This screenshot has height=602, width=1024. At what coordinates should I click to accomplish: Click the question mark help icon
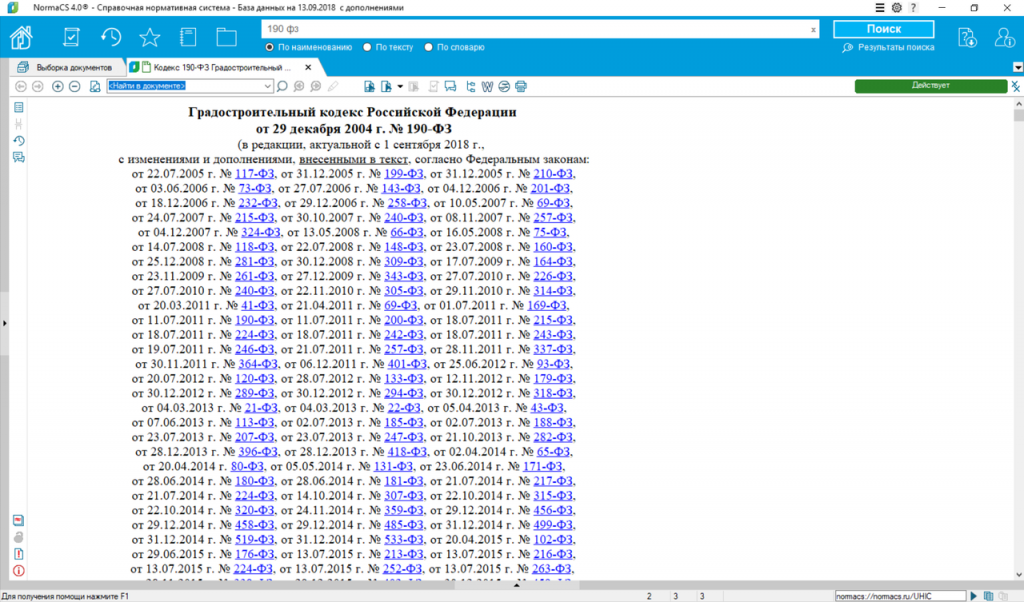[x=913, y=8]
